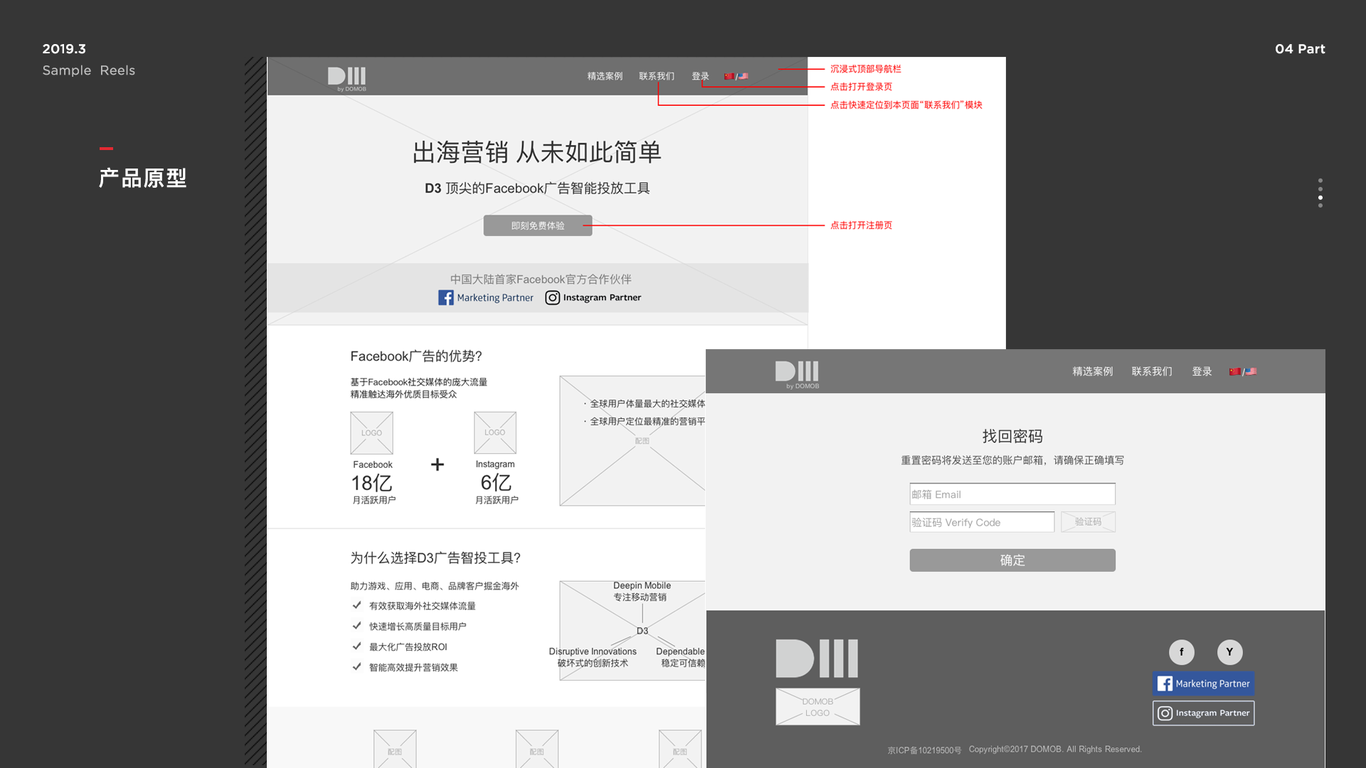Click Disruptive Innovations diagram label
The image size is (1366, 768).
pyautogui.click(x=593, y=657)
